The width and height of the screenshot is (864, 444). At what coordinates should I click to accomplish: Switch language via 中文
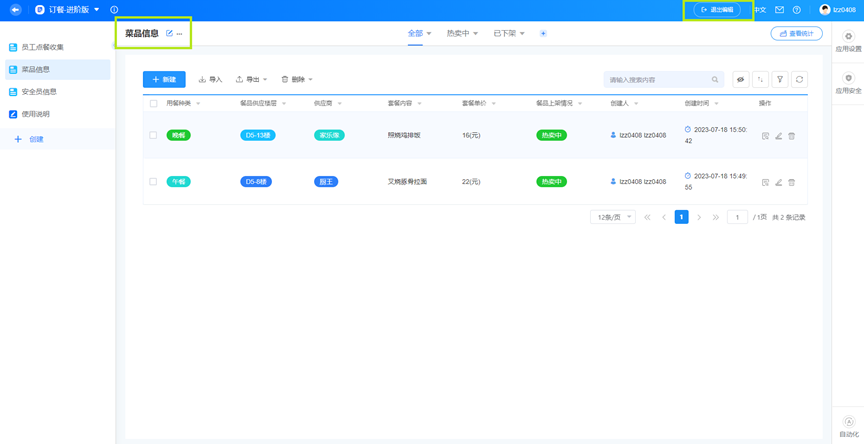[760, 10]
